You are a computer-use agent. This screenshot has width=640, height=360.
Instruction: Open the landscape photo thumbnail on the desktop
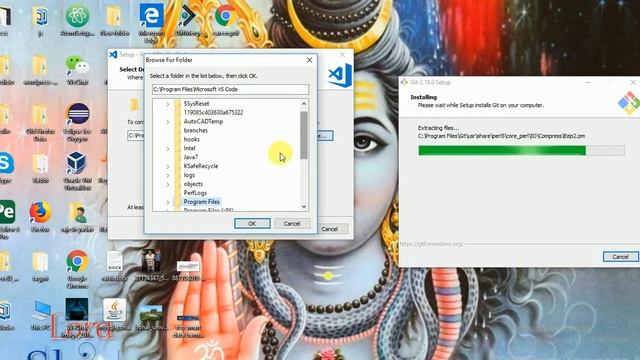(x=151, y=313)
